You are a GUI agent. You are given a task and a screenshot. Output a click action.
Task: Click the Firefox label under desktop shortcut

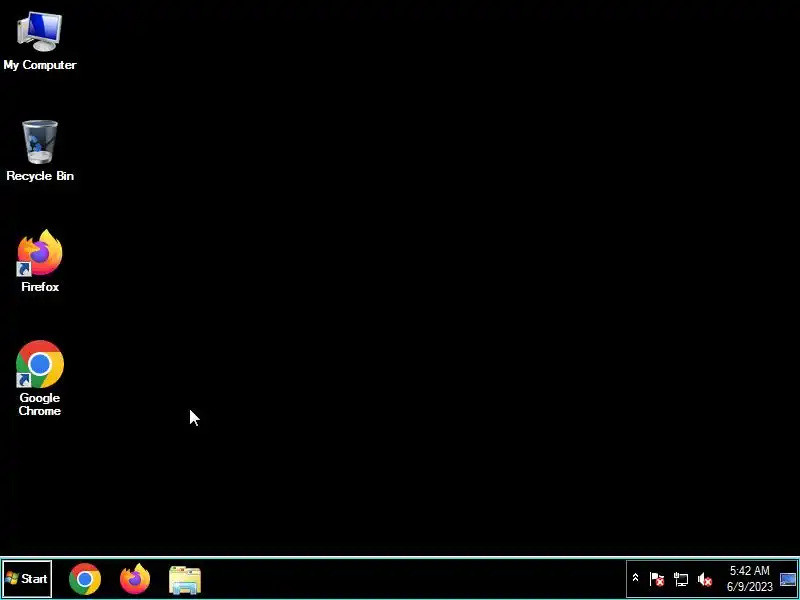click(x=40, y=287)
